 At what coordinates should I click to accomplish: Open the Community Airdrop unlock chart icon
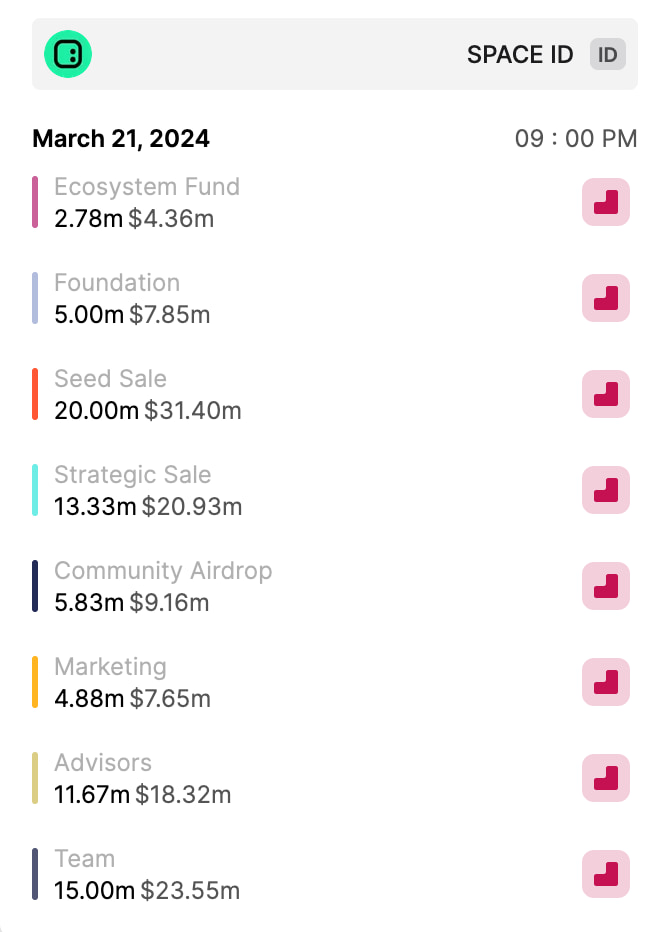606,586
